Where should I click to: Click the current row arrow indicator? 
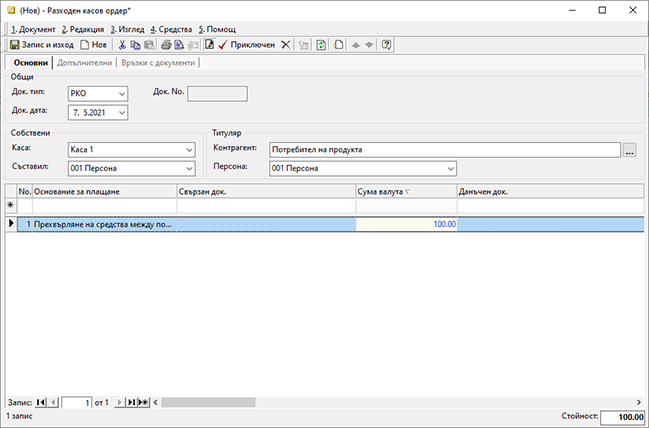tap(11, 224)
